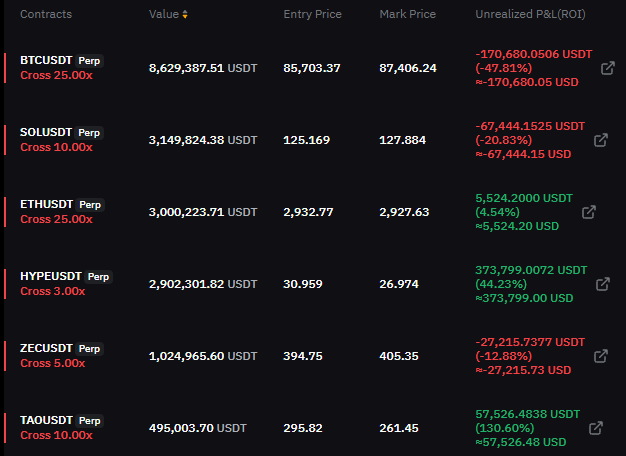Open the SOLUSDT contract link
This screenshot has height=456, width=626.
point(46,132)
